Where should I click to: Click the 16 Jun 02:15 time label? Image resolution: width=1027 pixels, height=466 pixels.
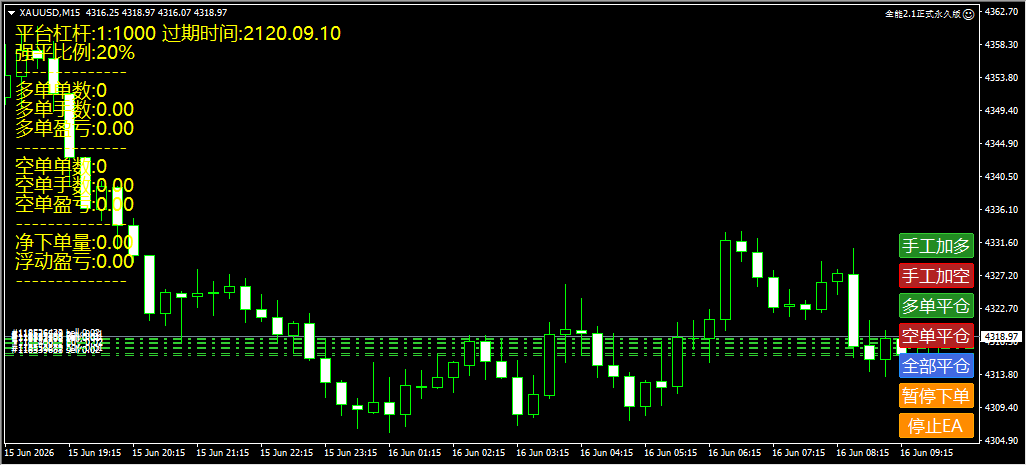coord(479,453)
